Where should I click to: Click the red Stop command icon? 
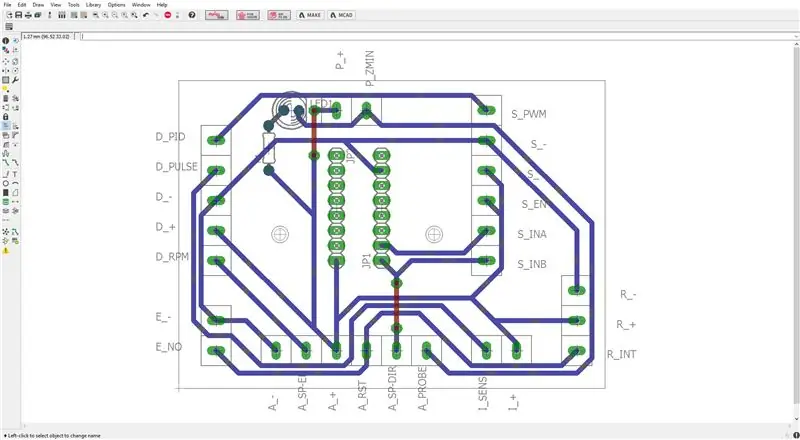167,15
